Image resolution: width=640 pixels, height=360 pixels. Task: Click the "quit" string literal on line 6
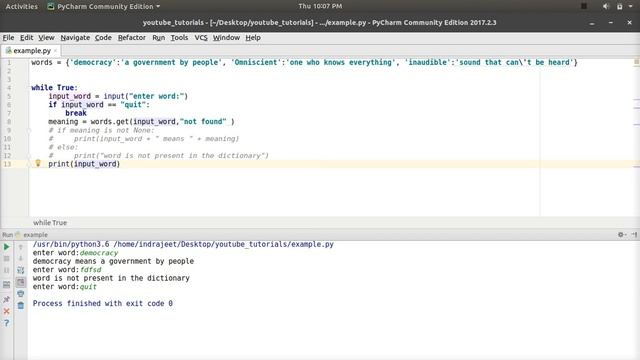click(133, 104)
